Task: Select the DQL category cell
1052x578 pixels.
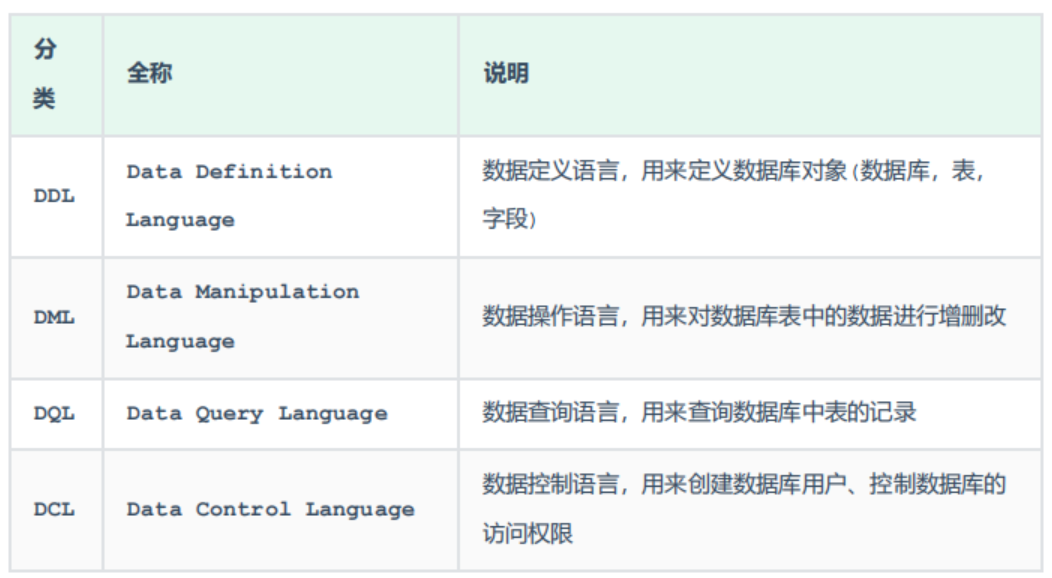Action: point(54,414)
